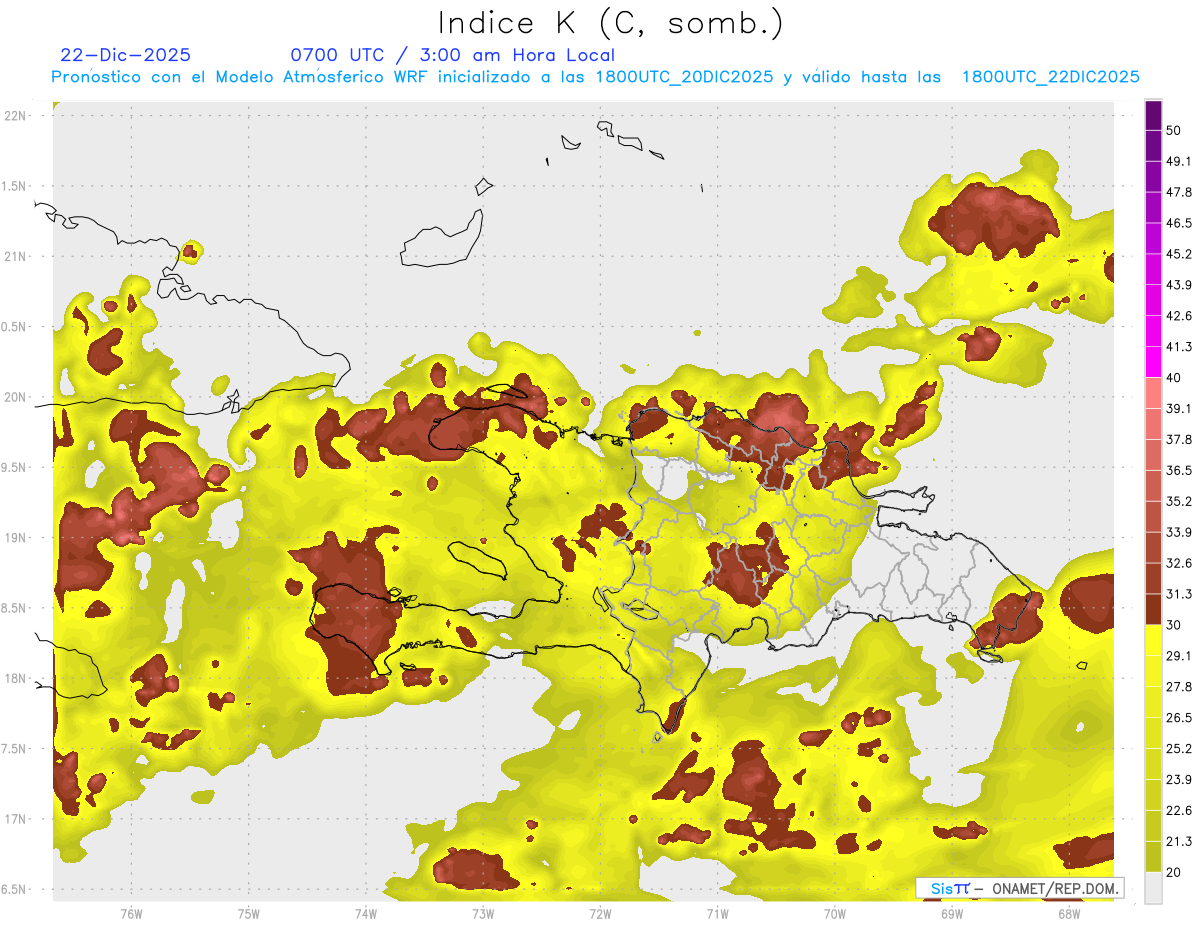The image size is (1200, 927).
Task: Click the colorbar label '23.9'
Action: click(x=1179, y=780)
